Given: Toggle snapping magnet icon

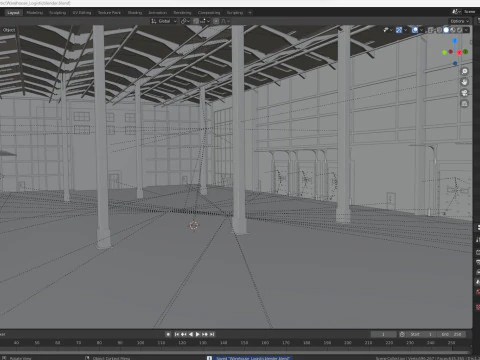Looking at the screenshot, I should 196,21.
